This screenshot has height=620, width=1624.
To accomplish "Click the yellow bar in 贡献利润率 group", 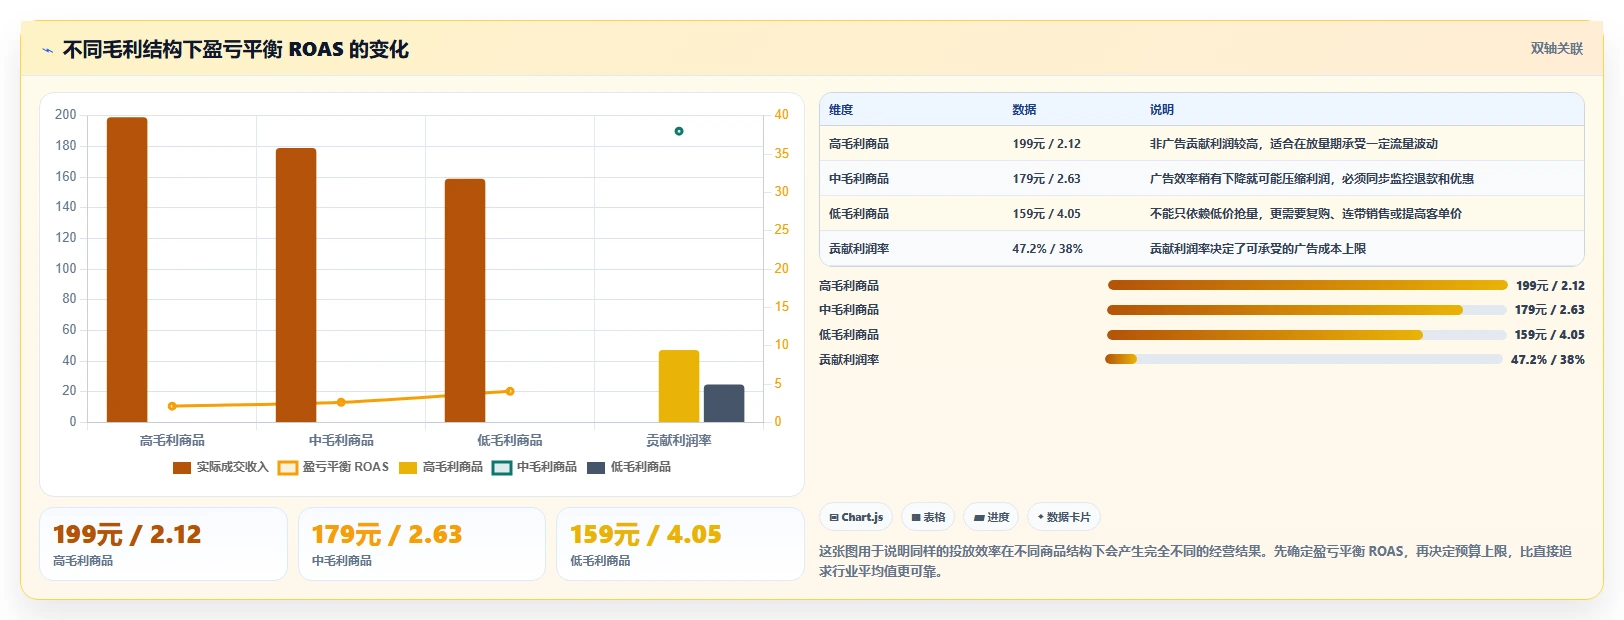I will point(679,386).
